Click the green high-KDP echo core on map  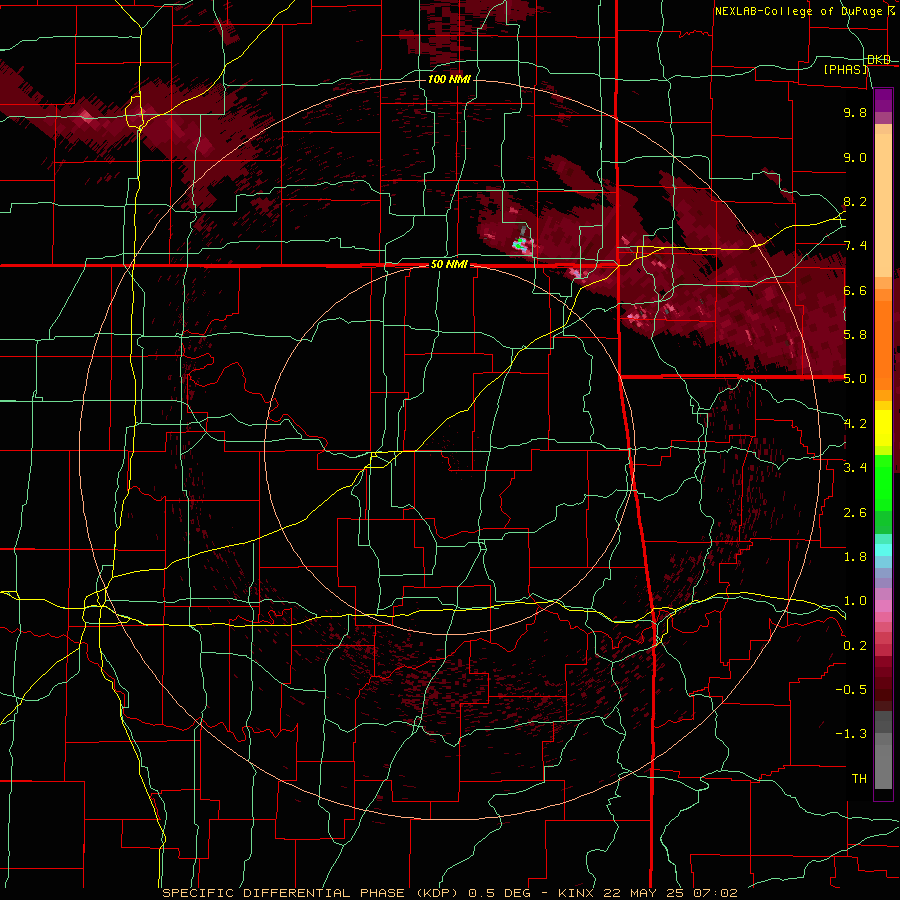[520, 244]
